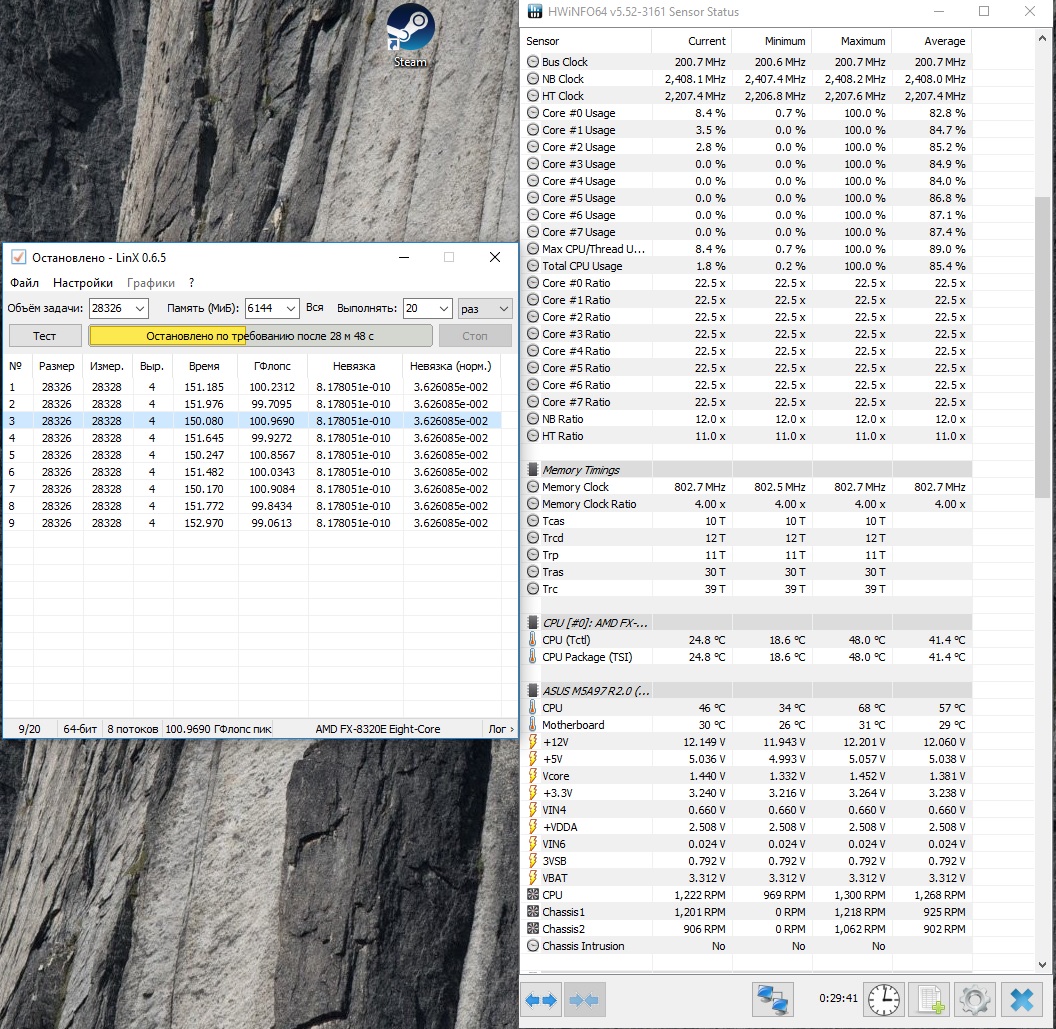The height and width of the screenshot is (1029, 1056).
Task: Close sensors with the blue X icon
Action: (x=1021, y=999)
